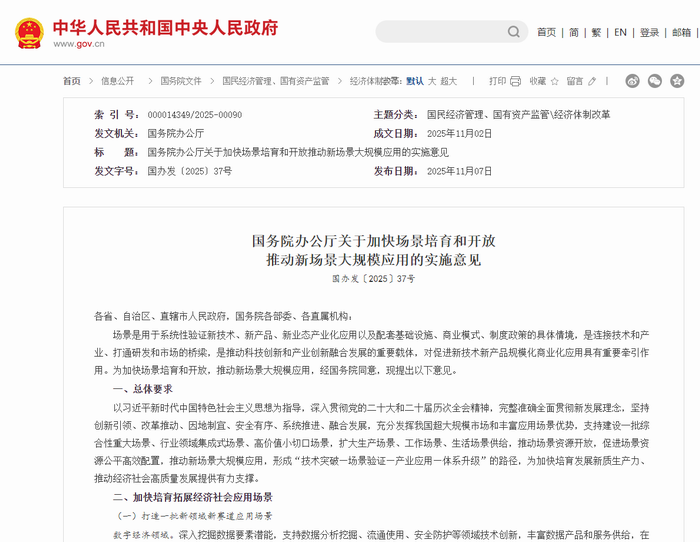
Task: Click 成文日期 value 2025年11月02日
Action: click(459, 133)
